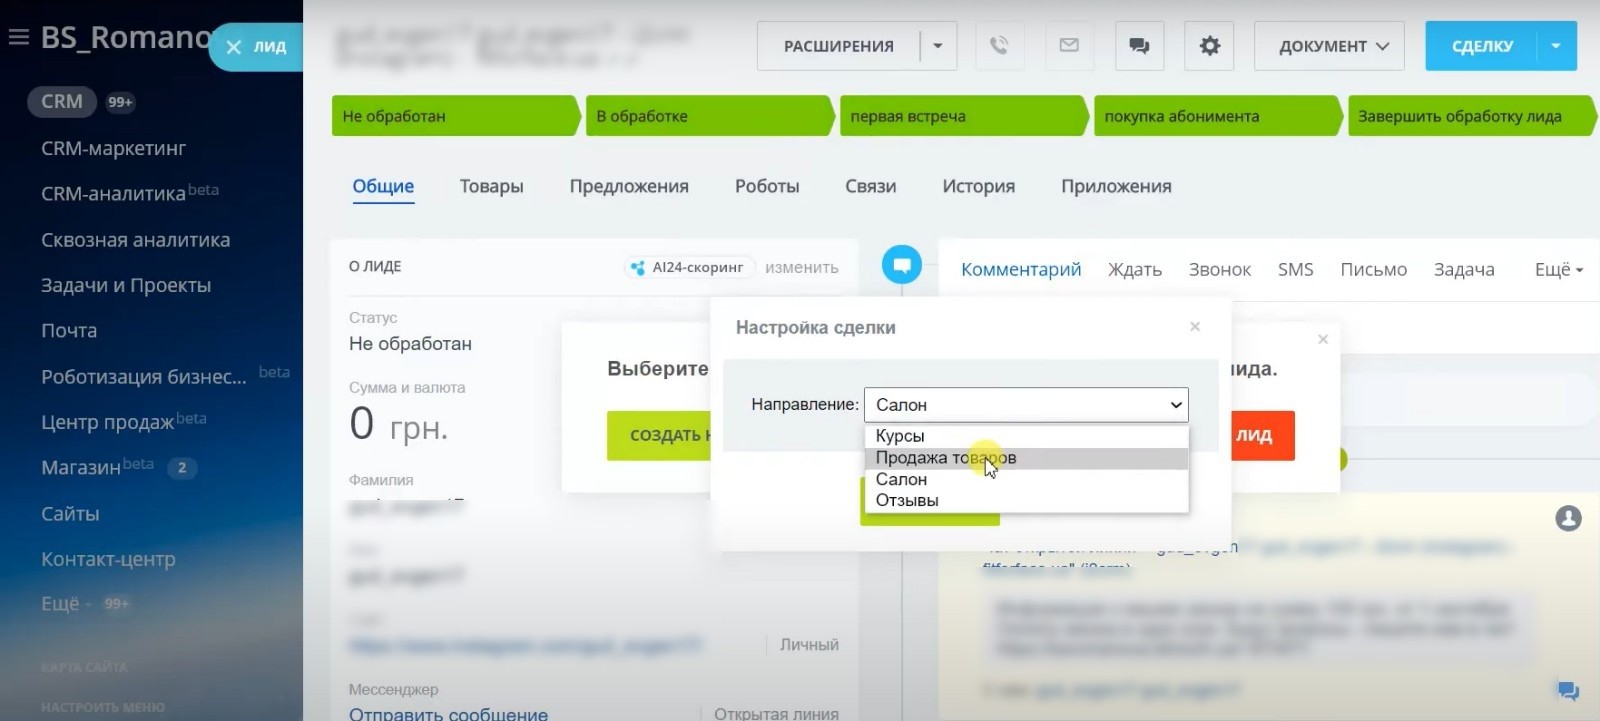1600x721 pixels.
Task: Click Отправить сообщение link
Action: click(448, 714)
